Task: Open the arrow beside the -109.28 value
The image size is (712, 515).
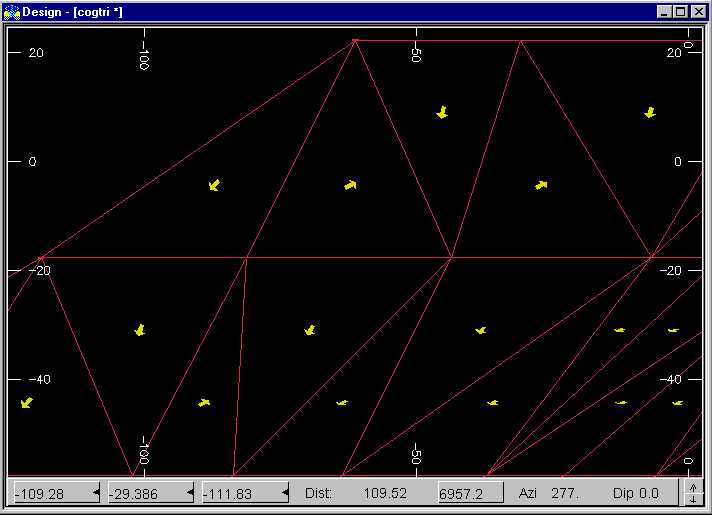Action: [x=96, y=493]
